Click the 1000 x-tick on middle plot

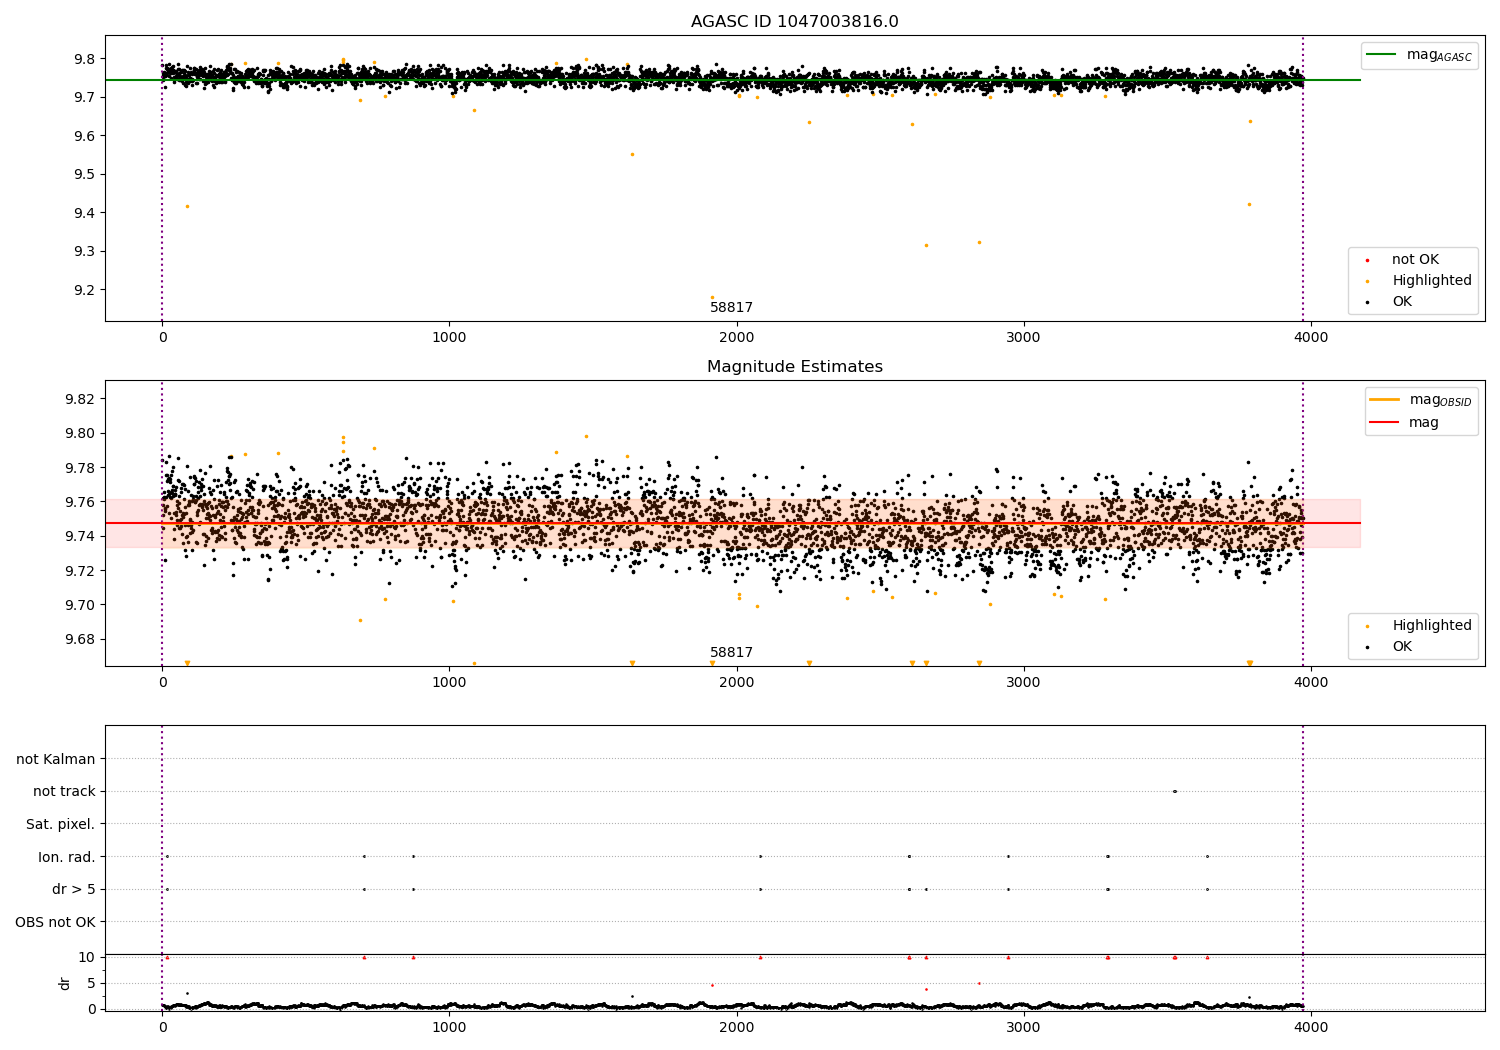coord(449,682)
